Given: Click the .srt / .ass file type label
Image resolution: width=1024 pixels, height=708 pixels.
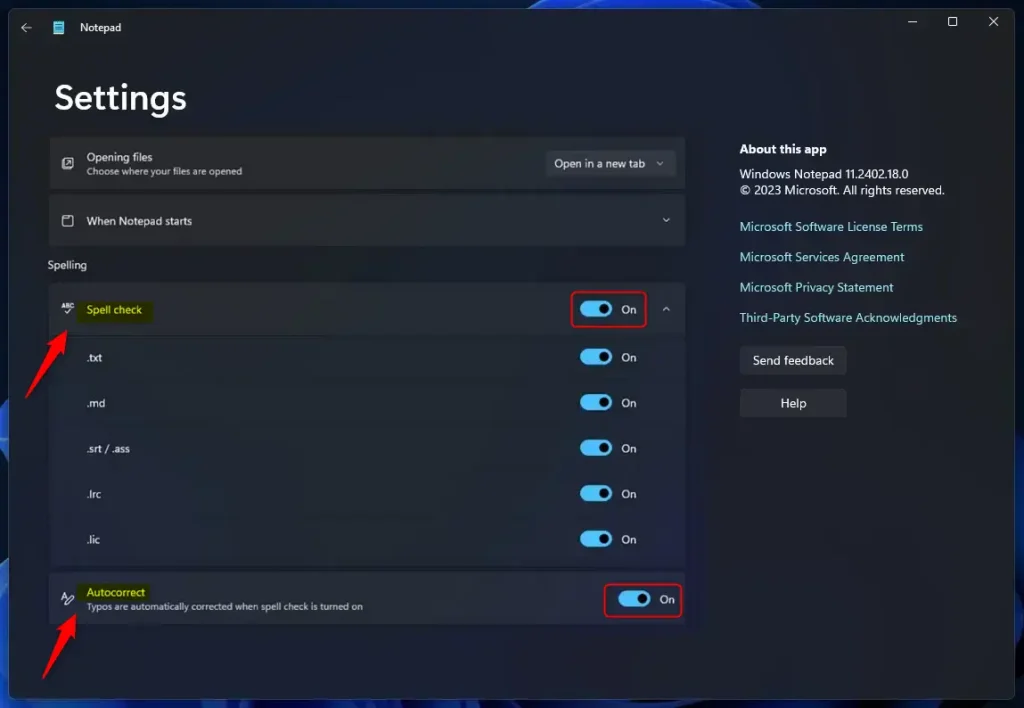Looking at the screenshot, I should click(108, 449).
